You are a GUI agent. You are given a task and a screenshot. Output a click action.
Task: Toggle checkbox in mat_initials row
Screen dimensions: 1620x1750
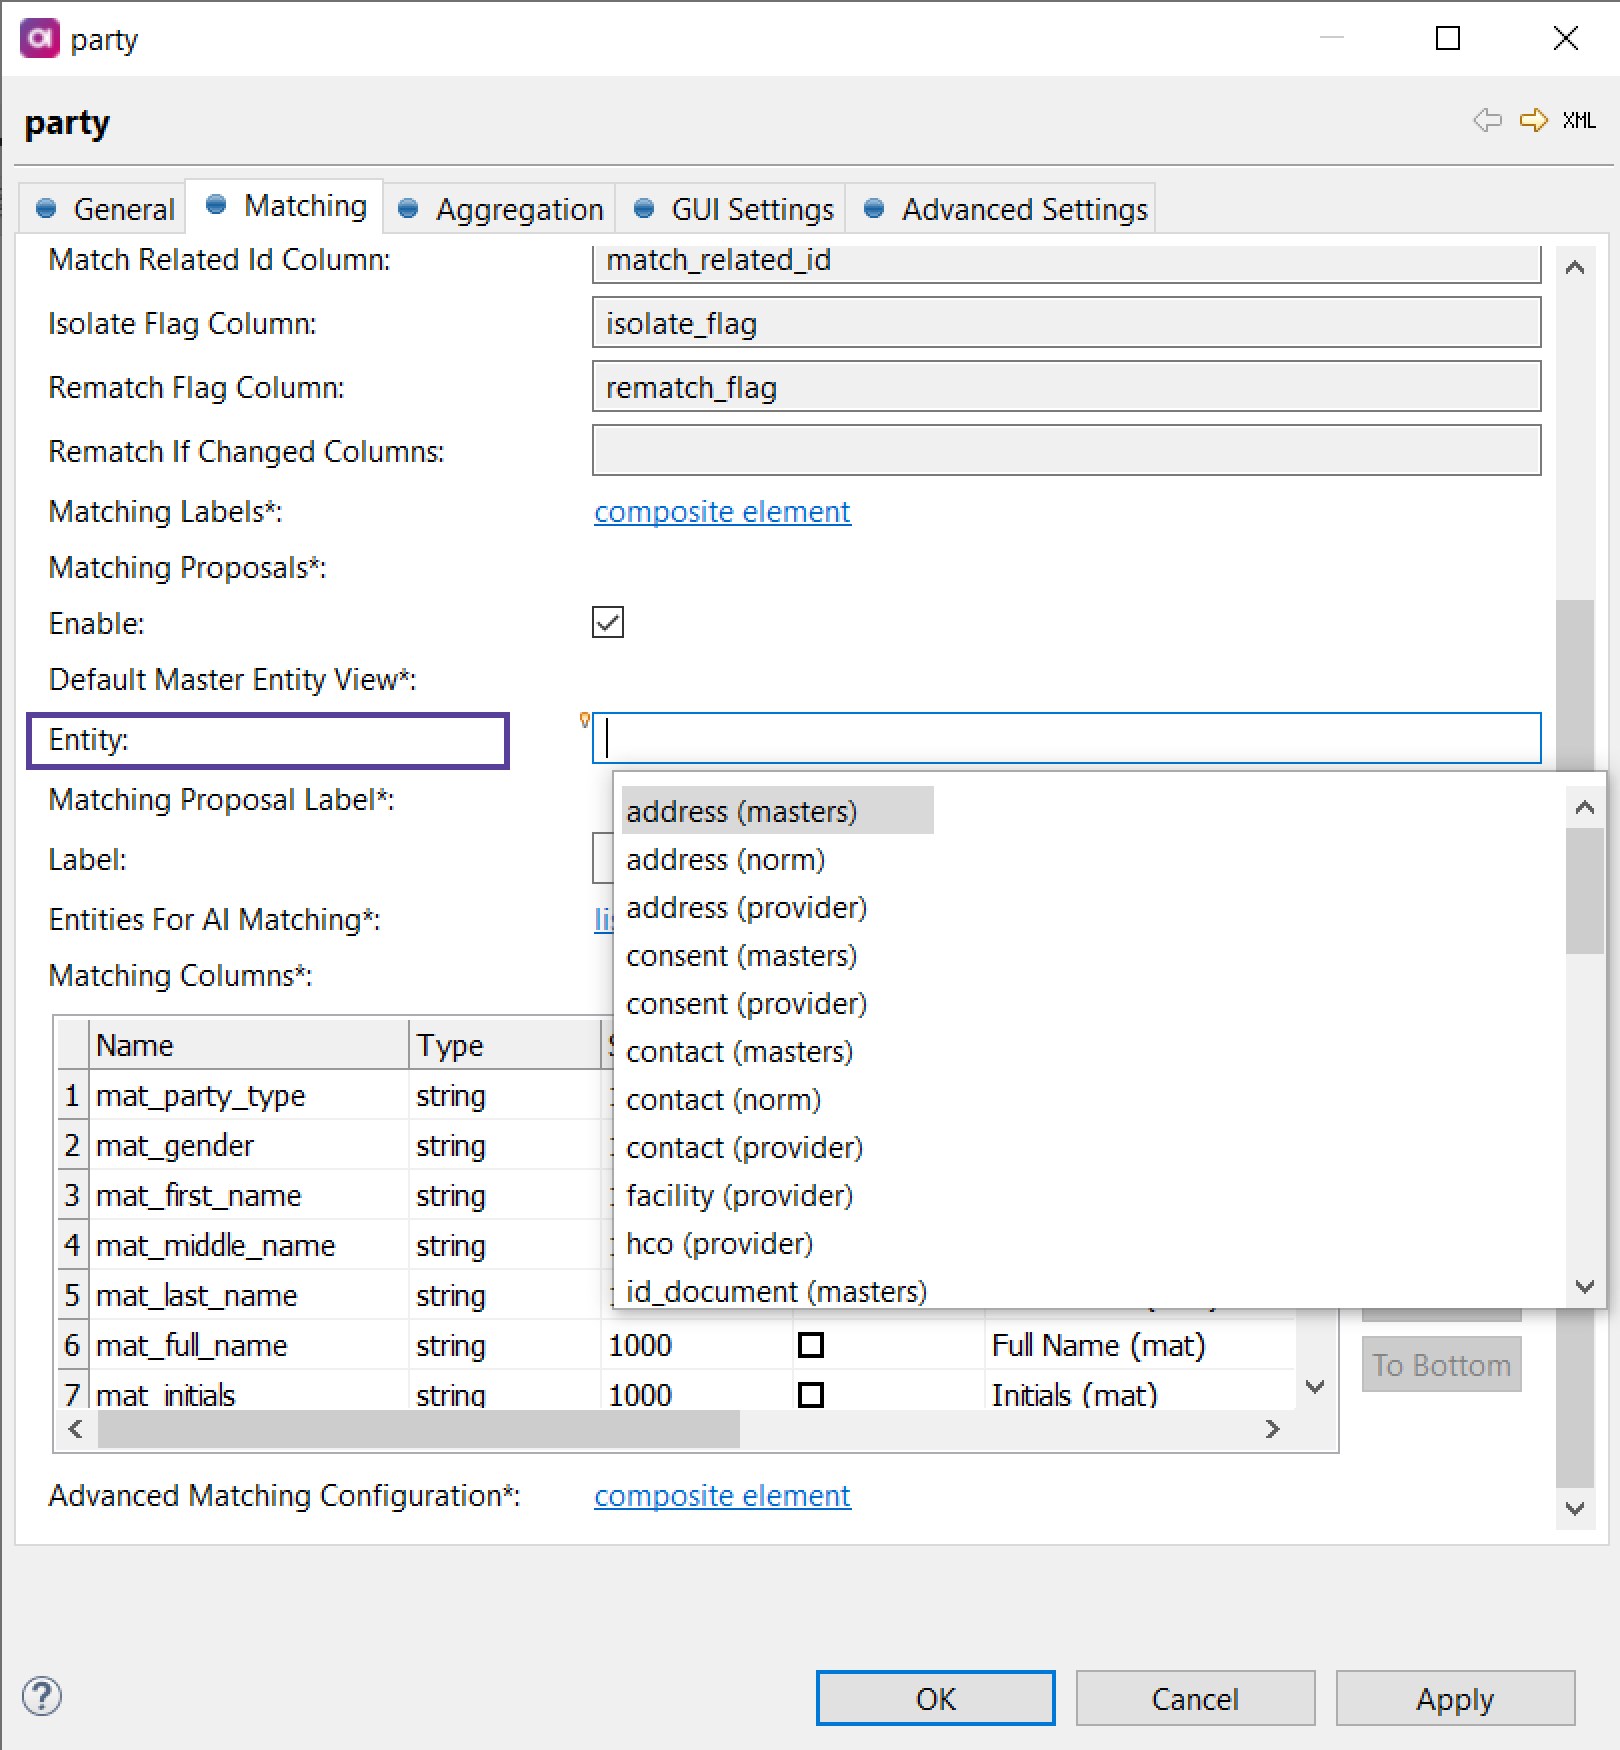click(811, 1394)
